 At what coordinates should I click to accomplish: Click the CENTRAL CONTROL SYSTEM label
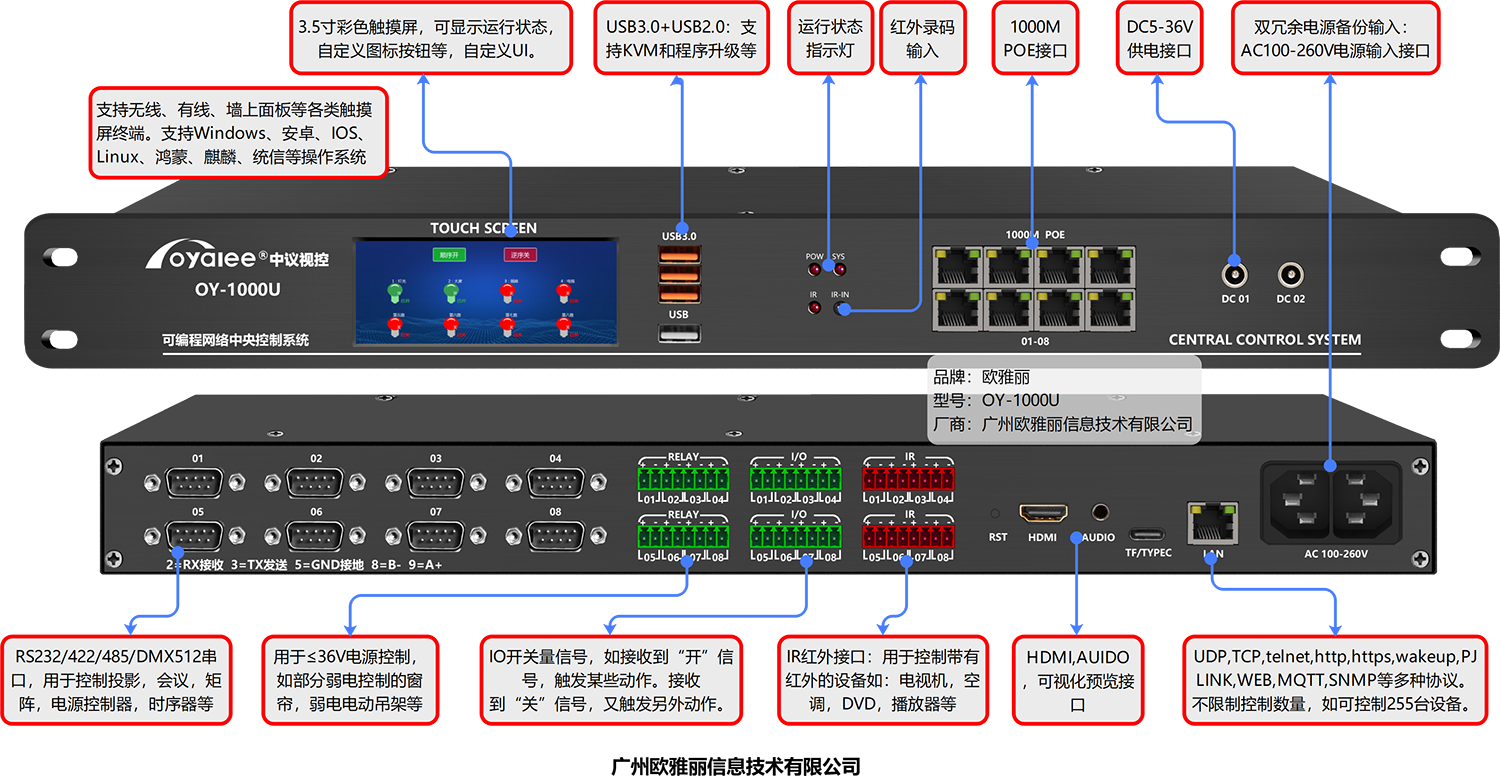(x=1265, y=340)
